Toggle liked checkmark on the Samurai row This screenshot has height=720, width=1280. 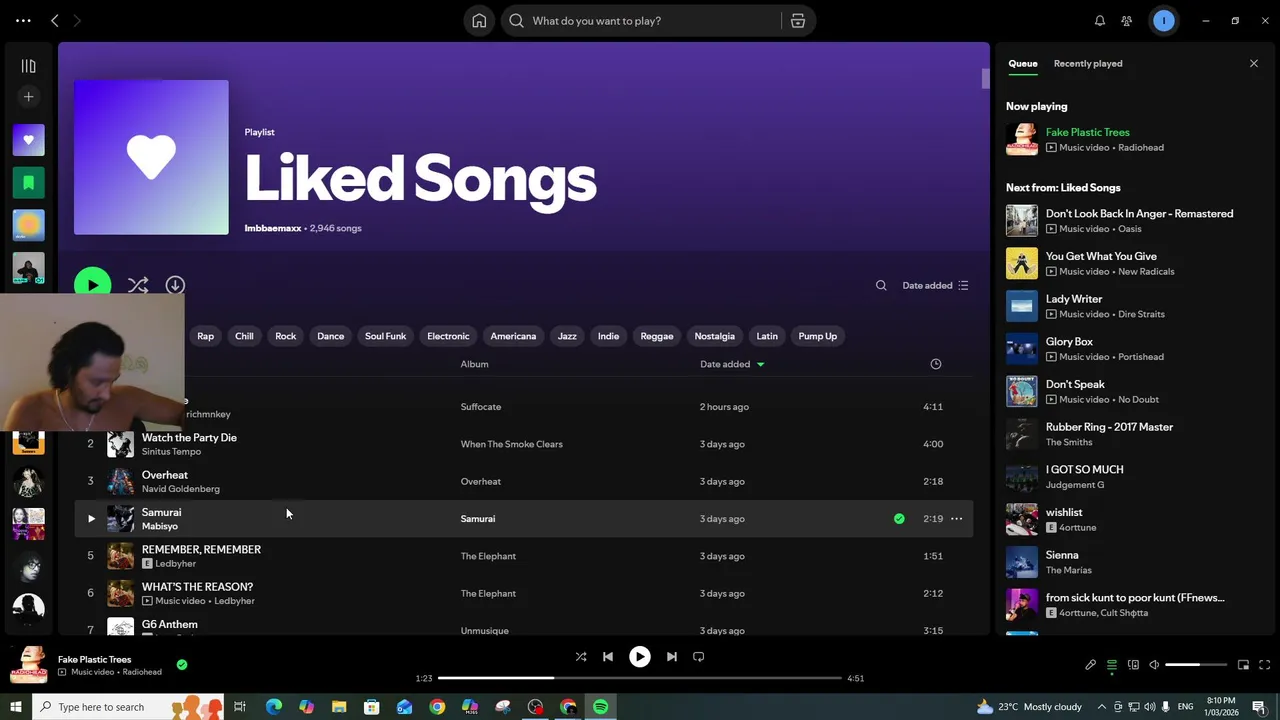tap(899, 519)
